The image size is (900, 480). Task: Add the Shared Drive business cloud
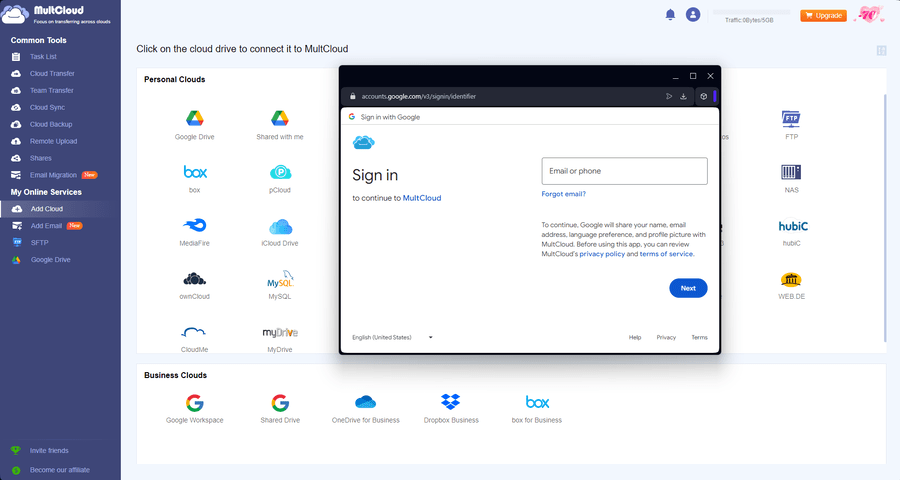tap(280, 408)
